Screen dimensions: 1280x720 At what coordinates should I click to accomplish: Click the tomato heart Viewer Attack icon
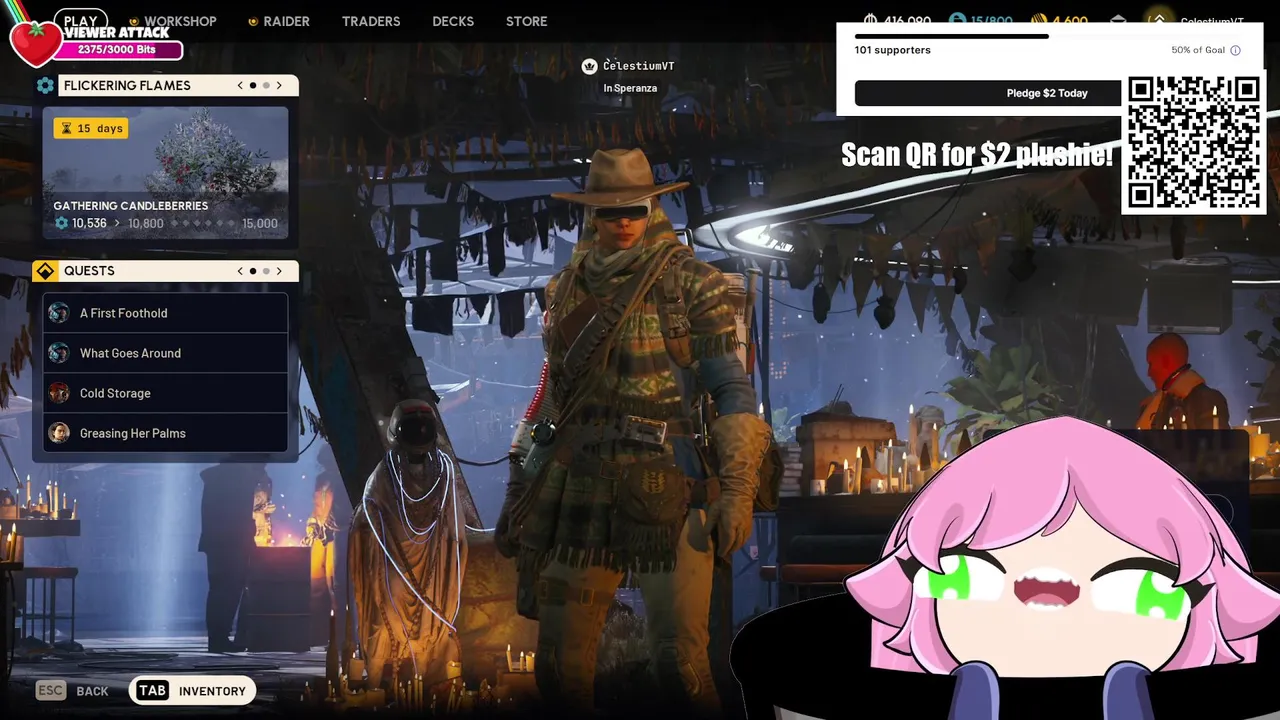pos(36,43)
